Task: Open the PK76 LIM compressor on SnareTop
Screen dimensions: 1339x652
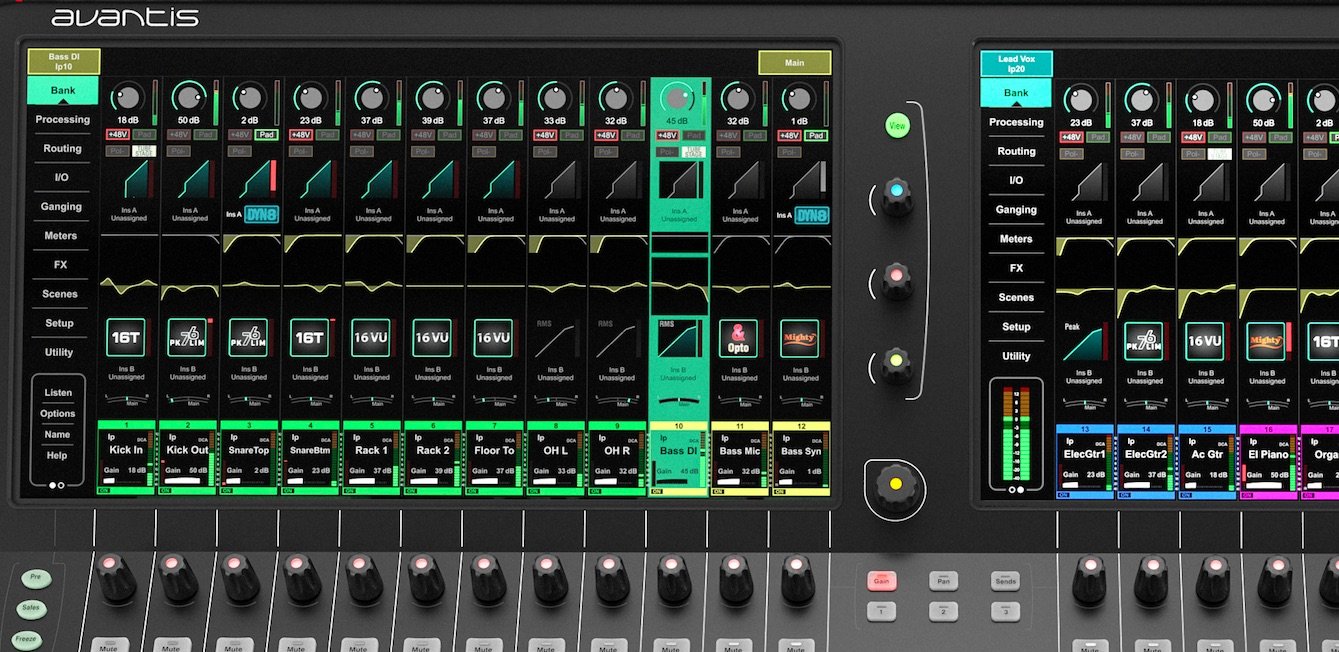Action: 249,338
